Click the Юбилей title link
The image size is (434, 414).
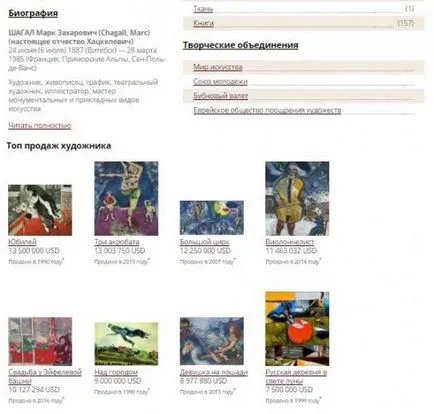point(22,242)
